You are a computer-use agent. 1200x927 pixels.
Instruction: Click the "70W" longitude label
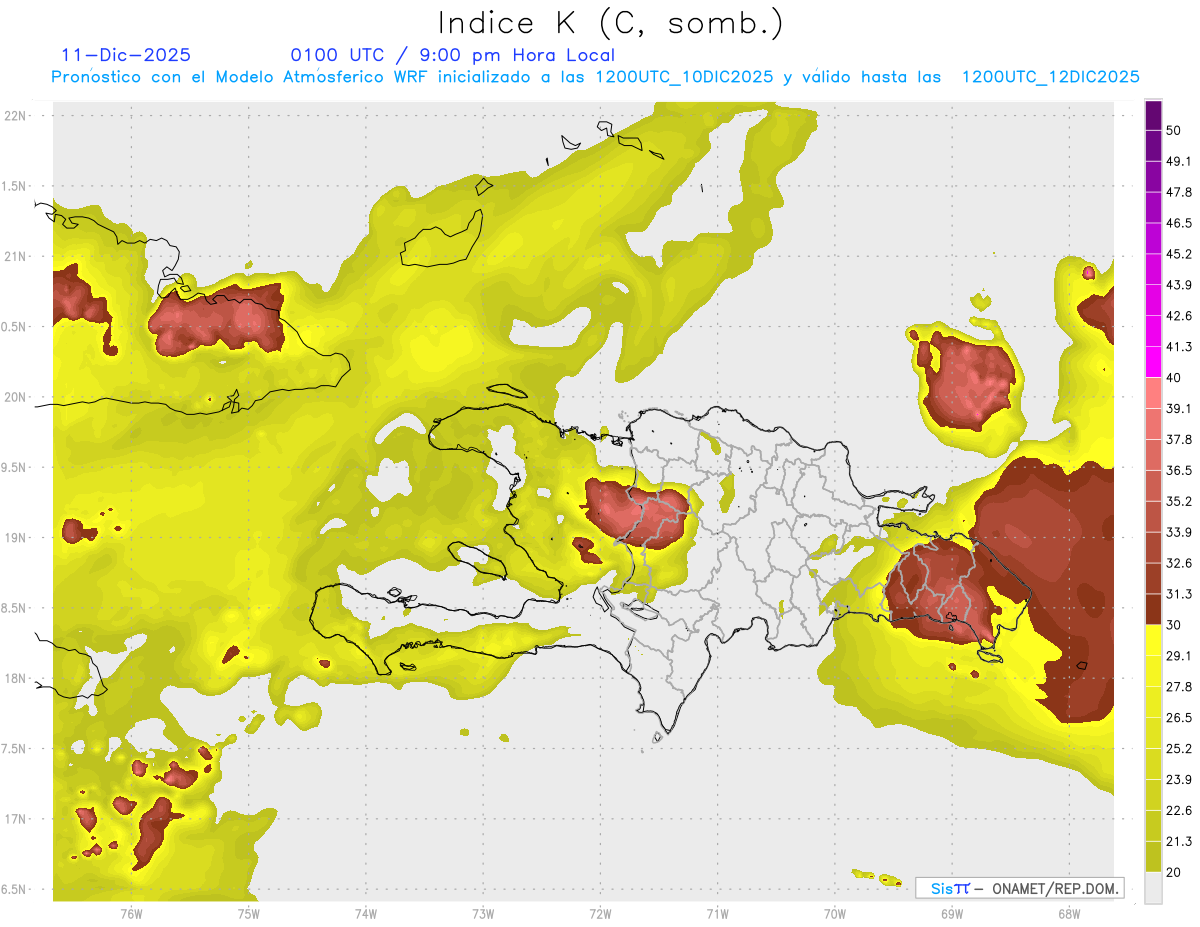[835, 914]
